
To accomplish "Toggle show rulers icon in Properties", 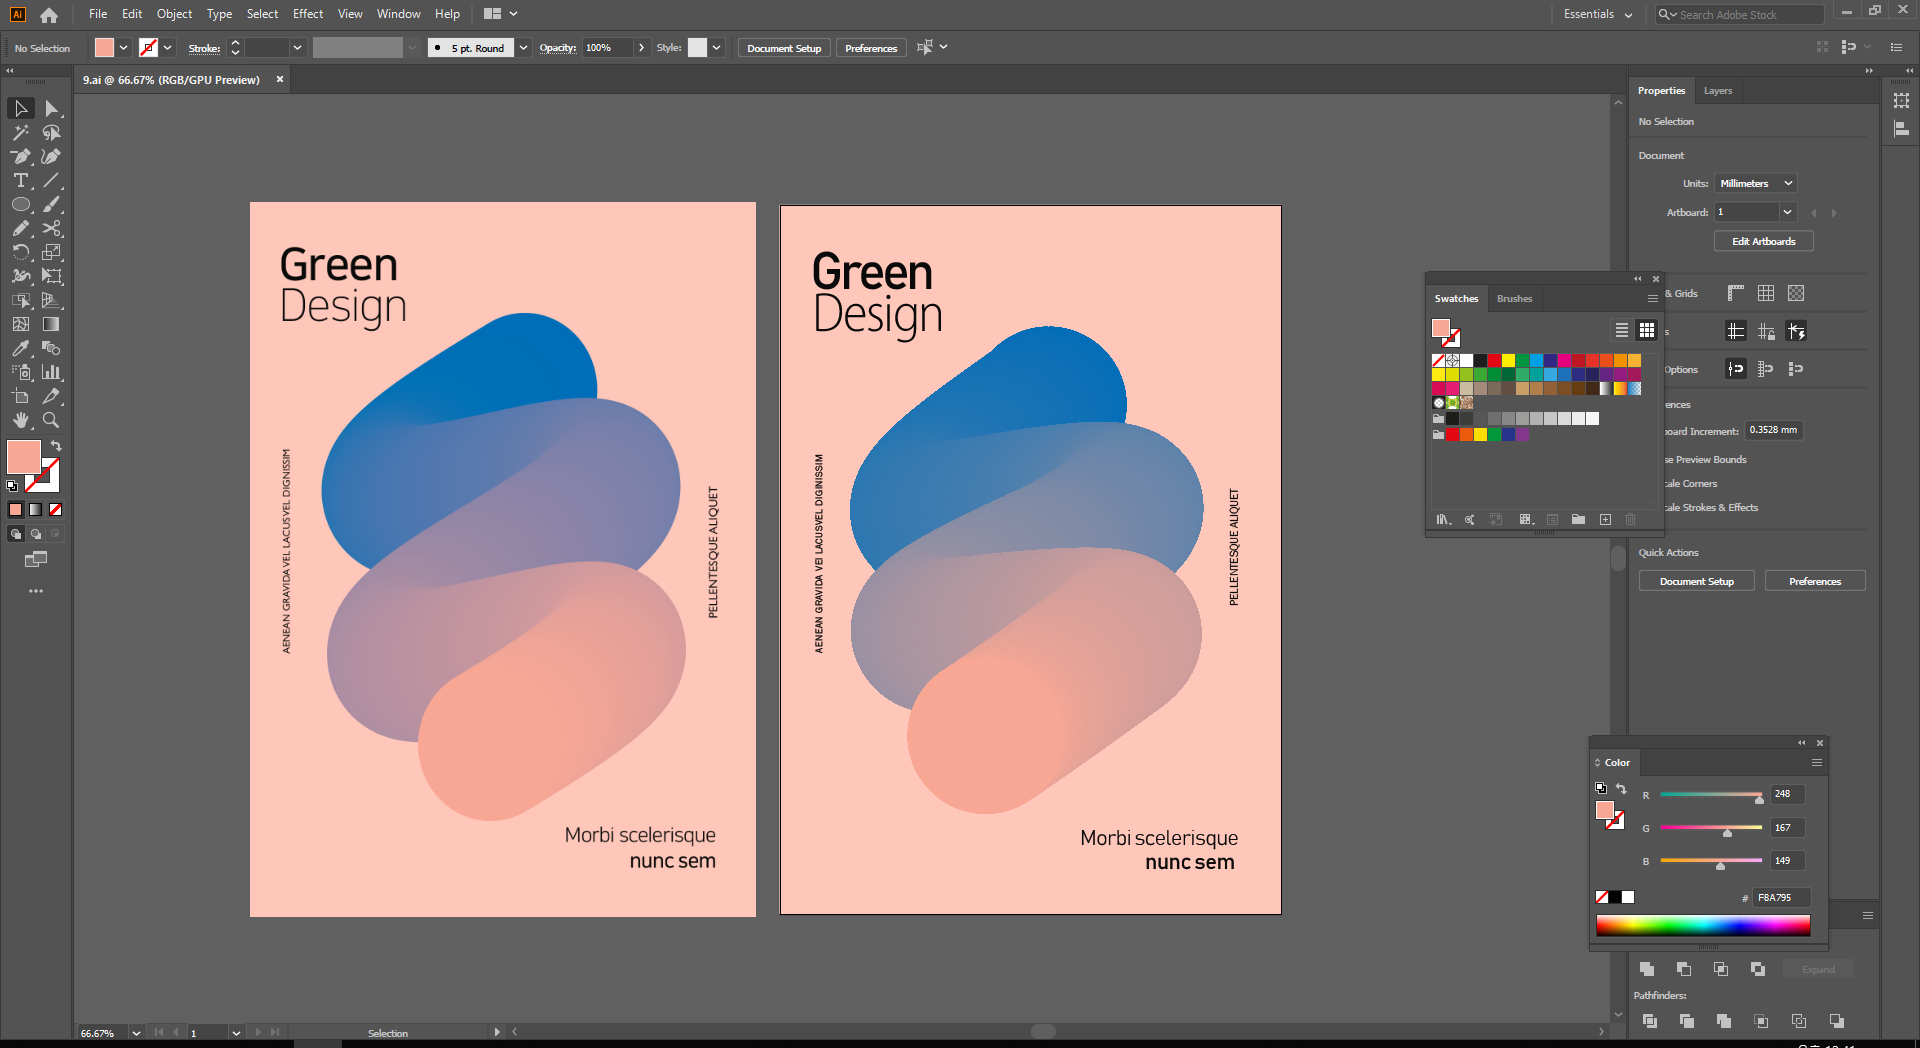I will pyautogui.click(x=1736, y=293).
